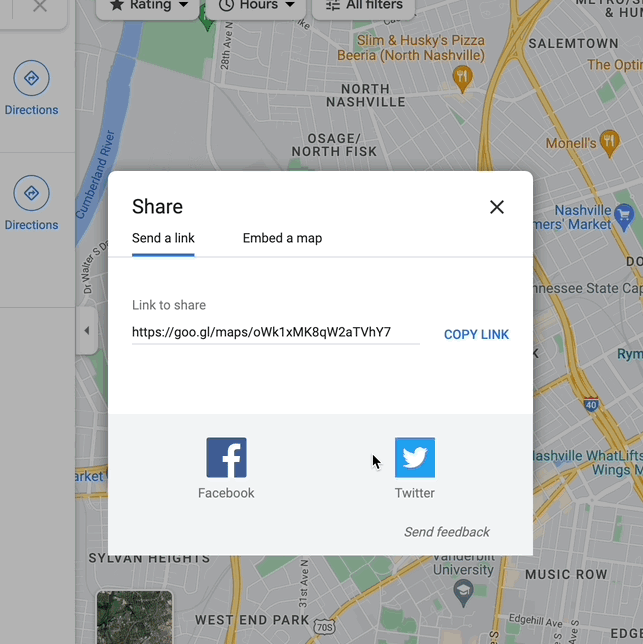Switch to the Embed a map tab

[x=282, y=238]
